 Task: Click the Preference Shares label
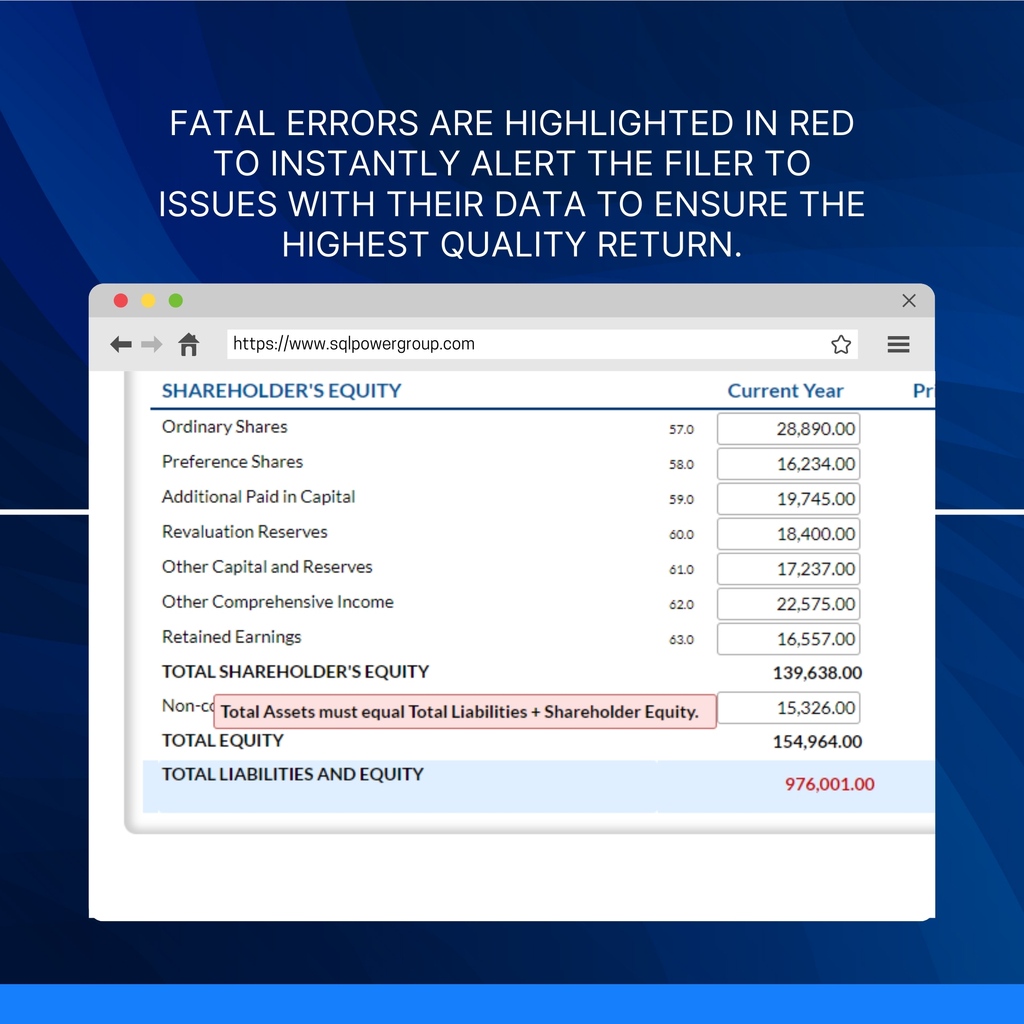click(x=232, y=462)
